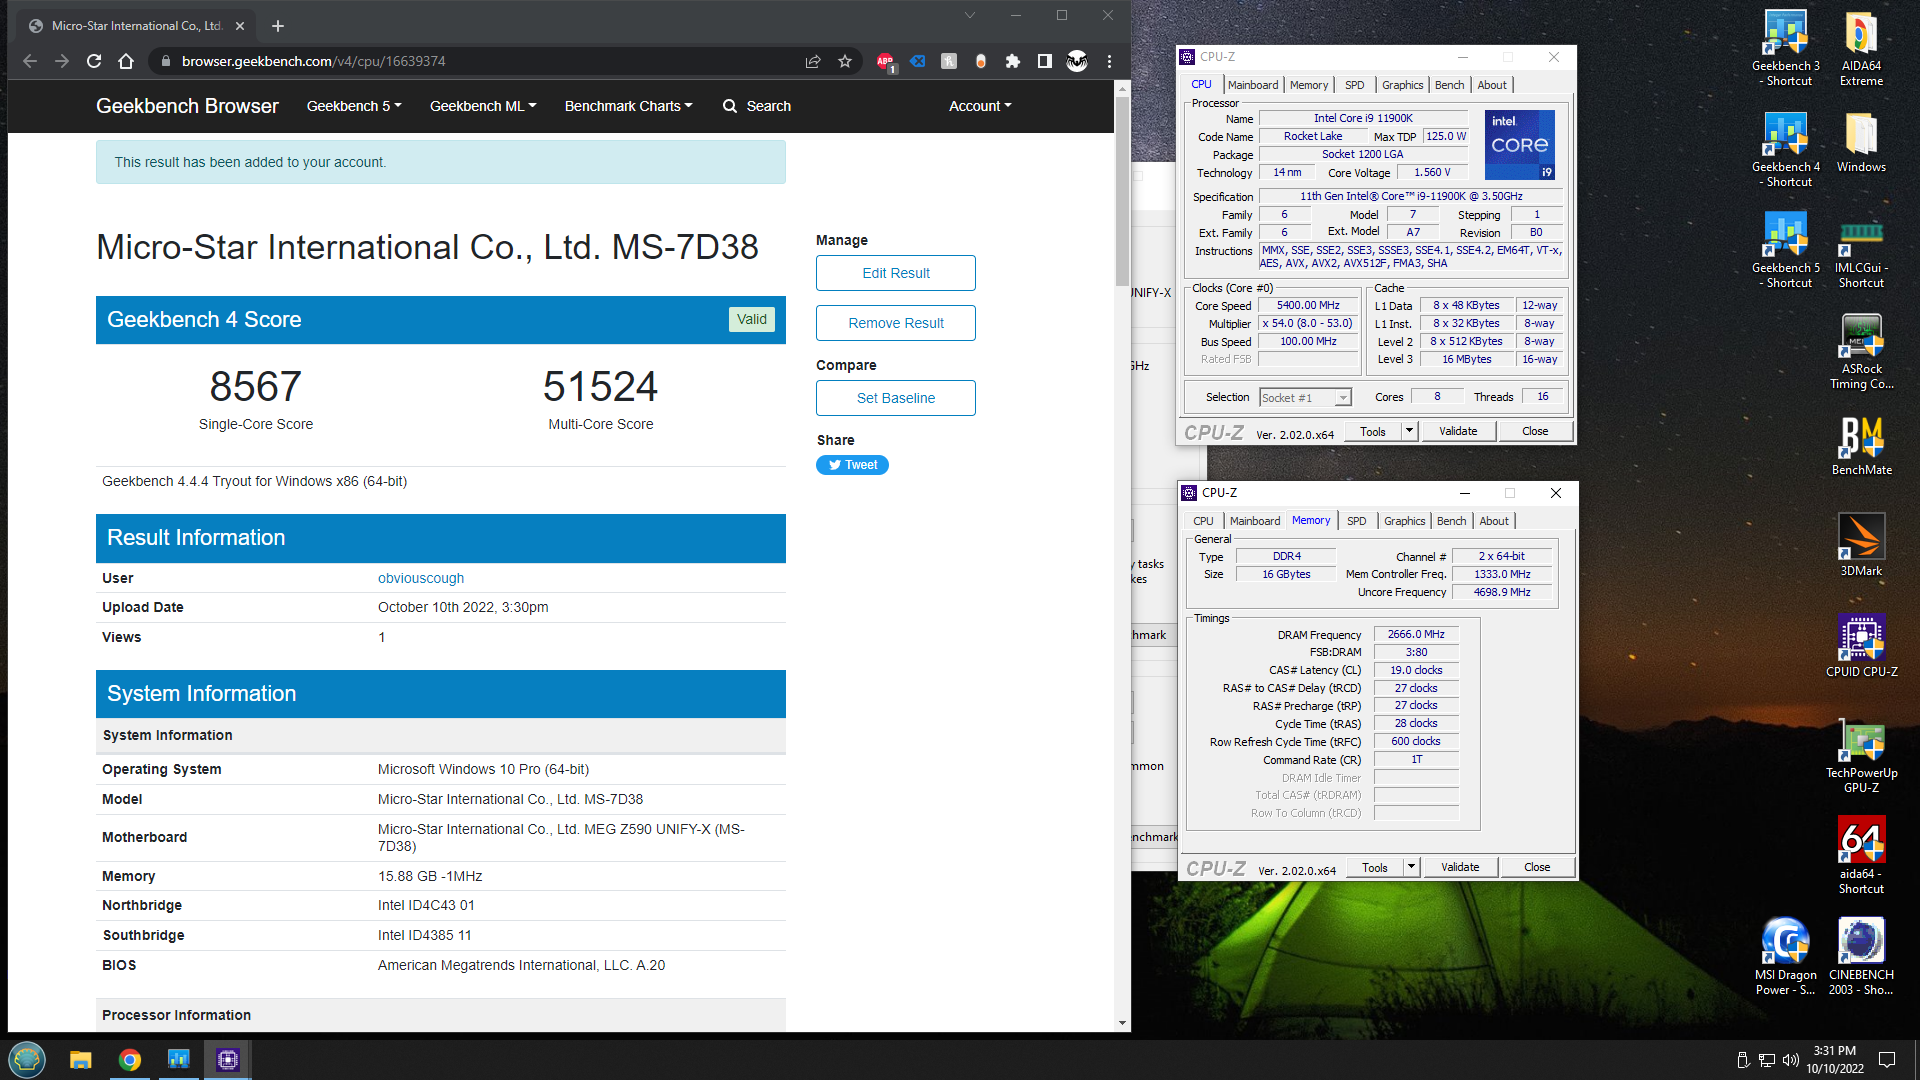Reload the Geekbench page in Chrome

point(94,61)
